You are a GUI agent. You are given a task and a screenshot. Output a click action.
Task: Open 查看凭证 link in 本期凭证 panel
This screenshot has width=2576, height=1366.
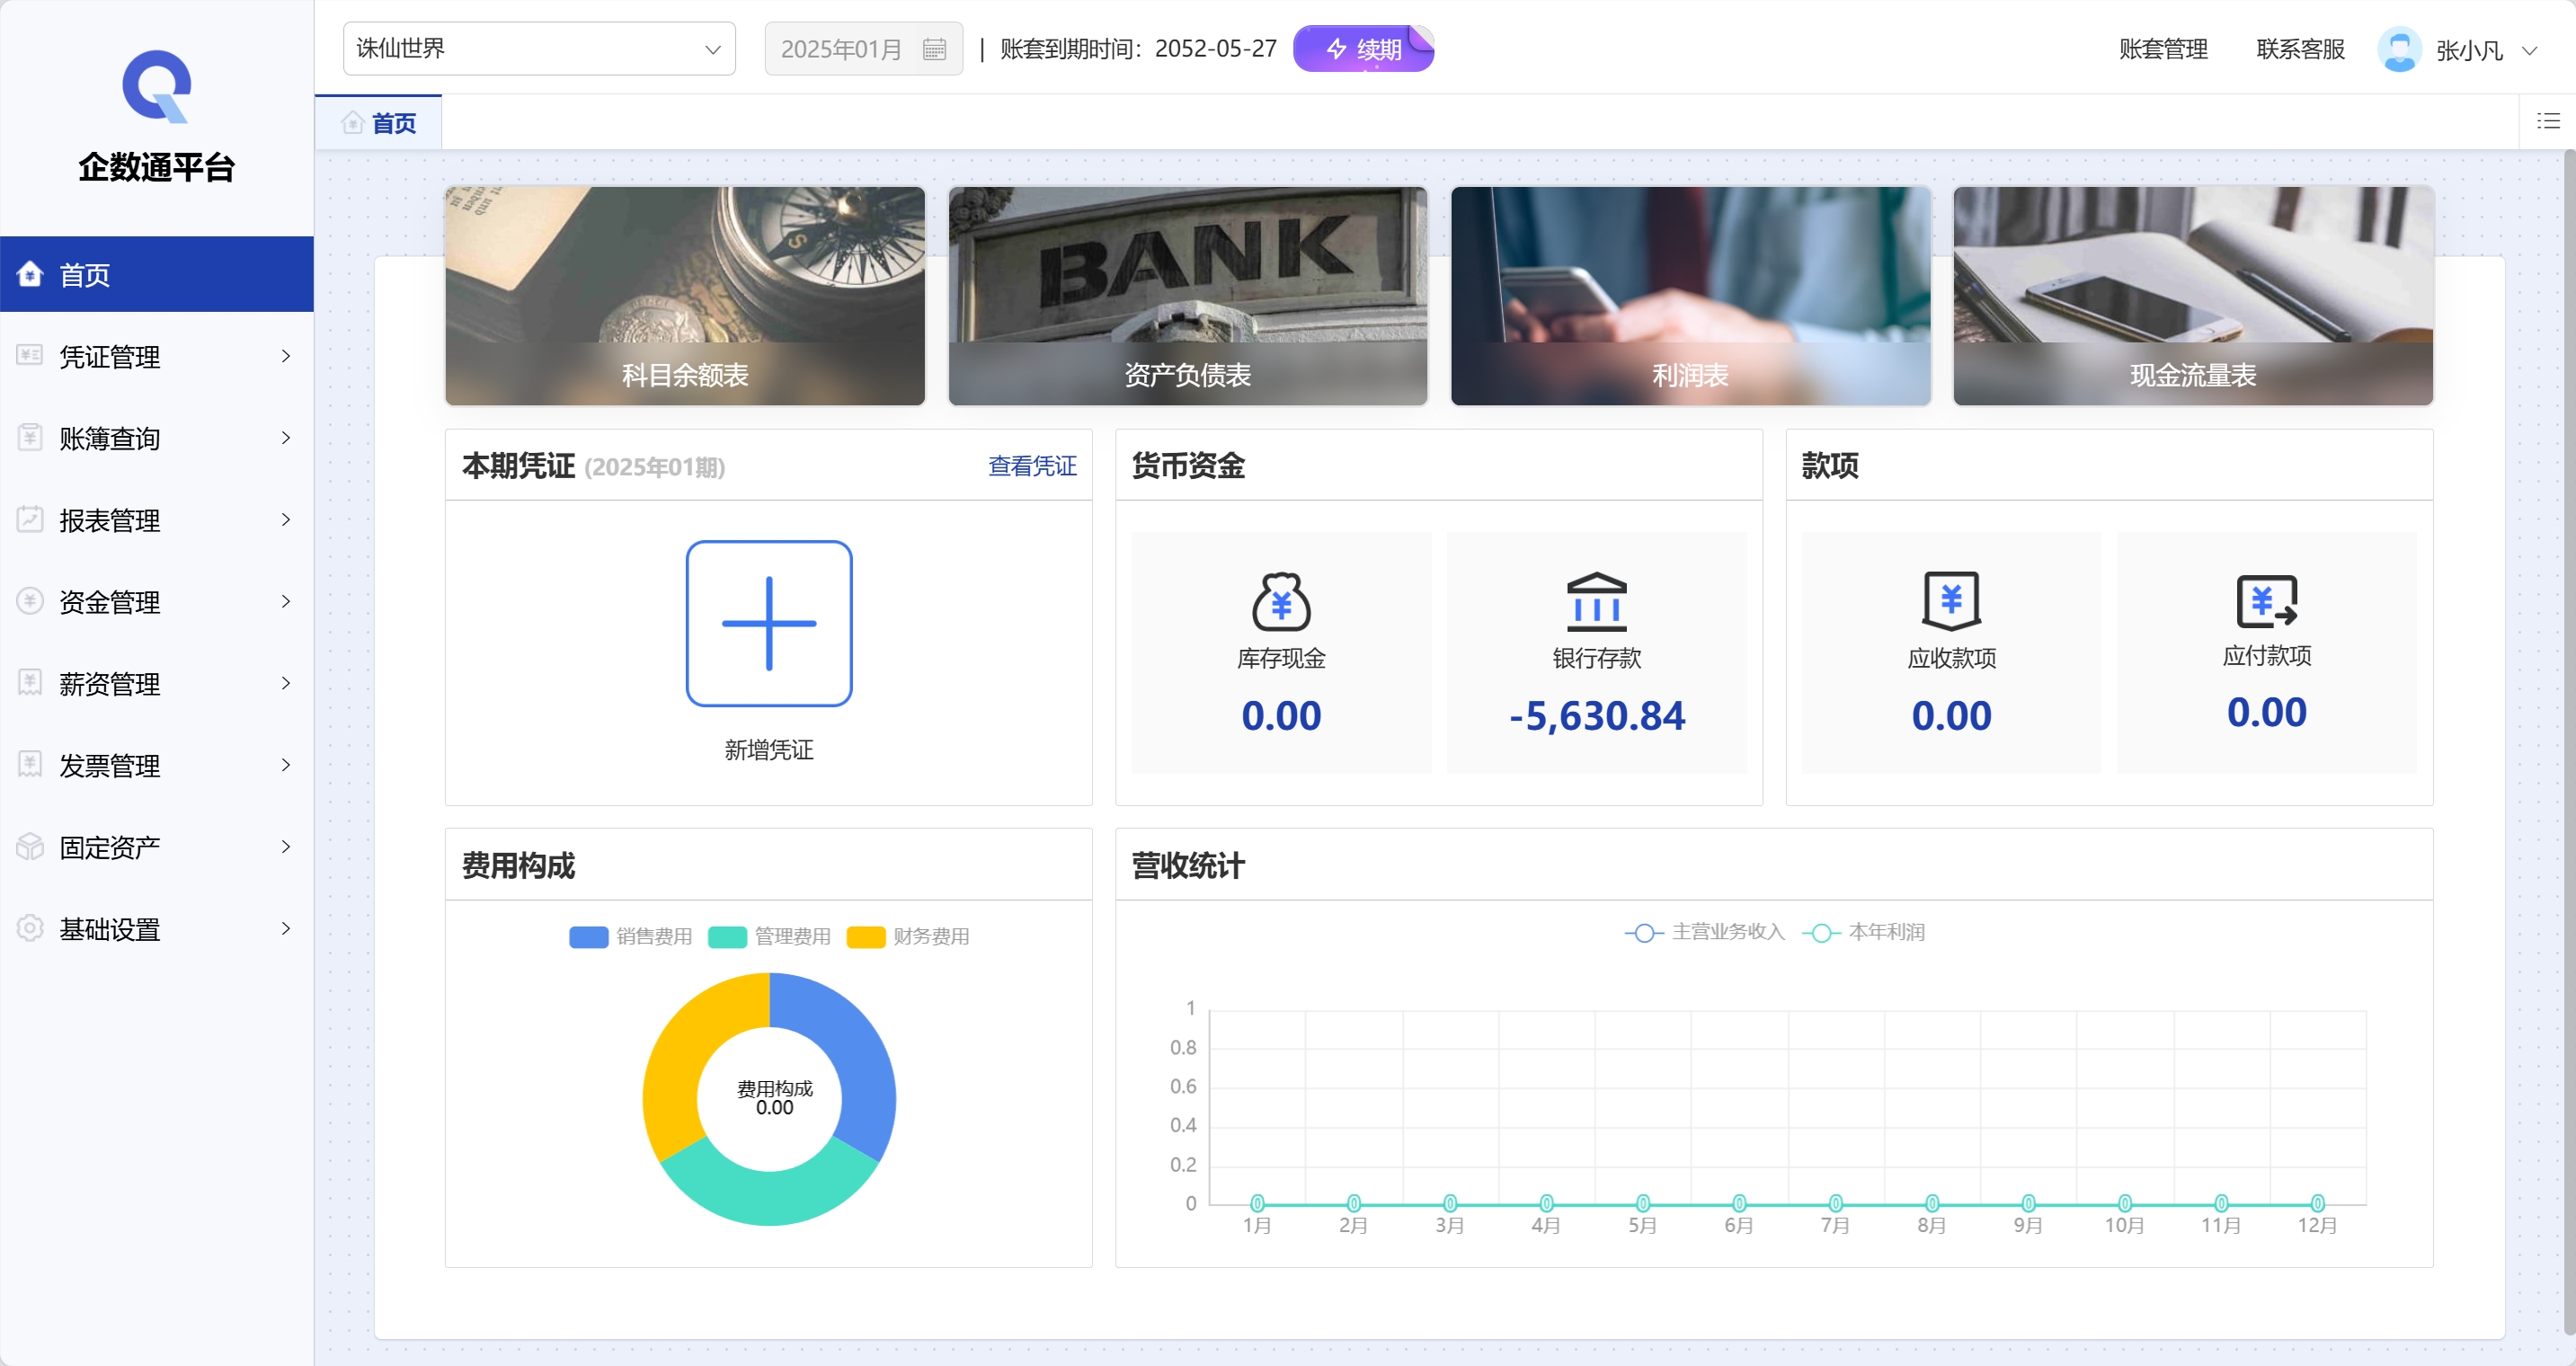[1031, 466]
